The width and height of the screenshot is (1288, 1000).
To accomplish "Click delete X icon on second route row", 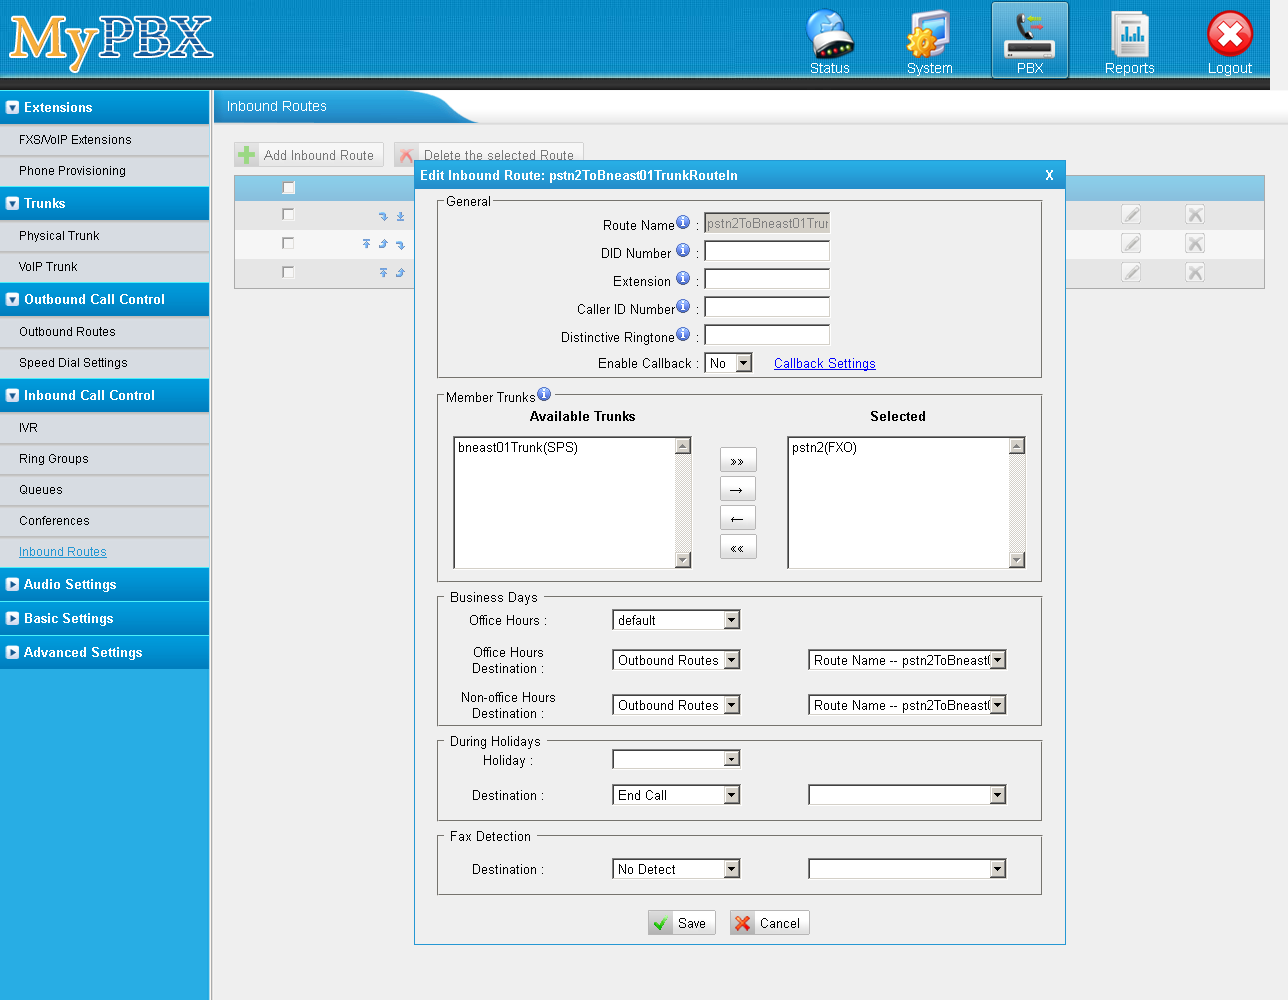I will click(1195, 243).
